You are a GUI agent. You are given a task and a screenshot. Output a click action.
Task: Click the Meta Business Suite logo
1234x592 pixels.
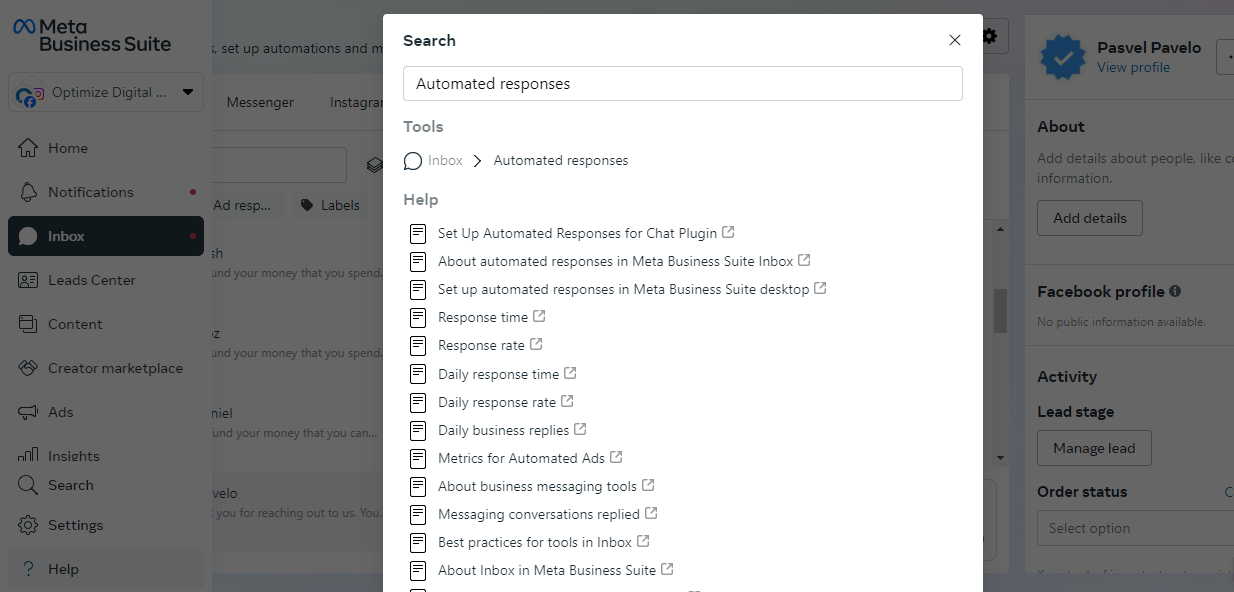tap(92, 35)
